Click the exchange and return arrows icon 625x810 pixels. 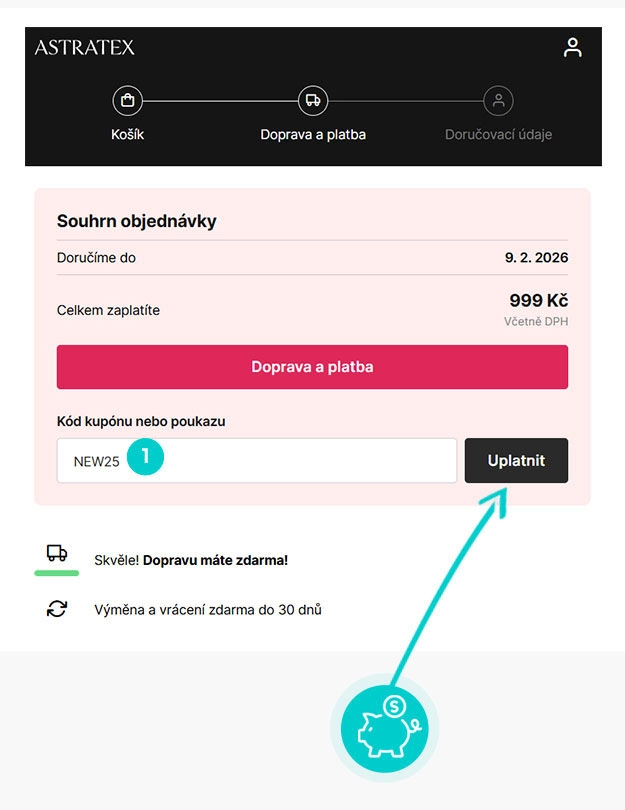click(55, 608)
